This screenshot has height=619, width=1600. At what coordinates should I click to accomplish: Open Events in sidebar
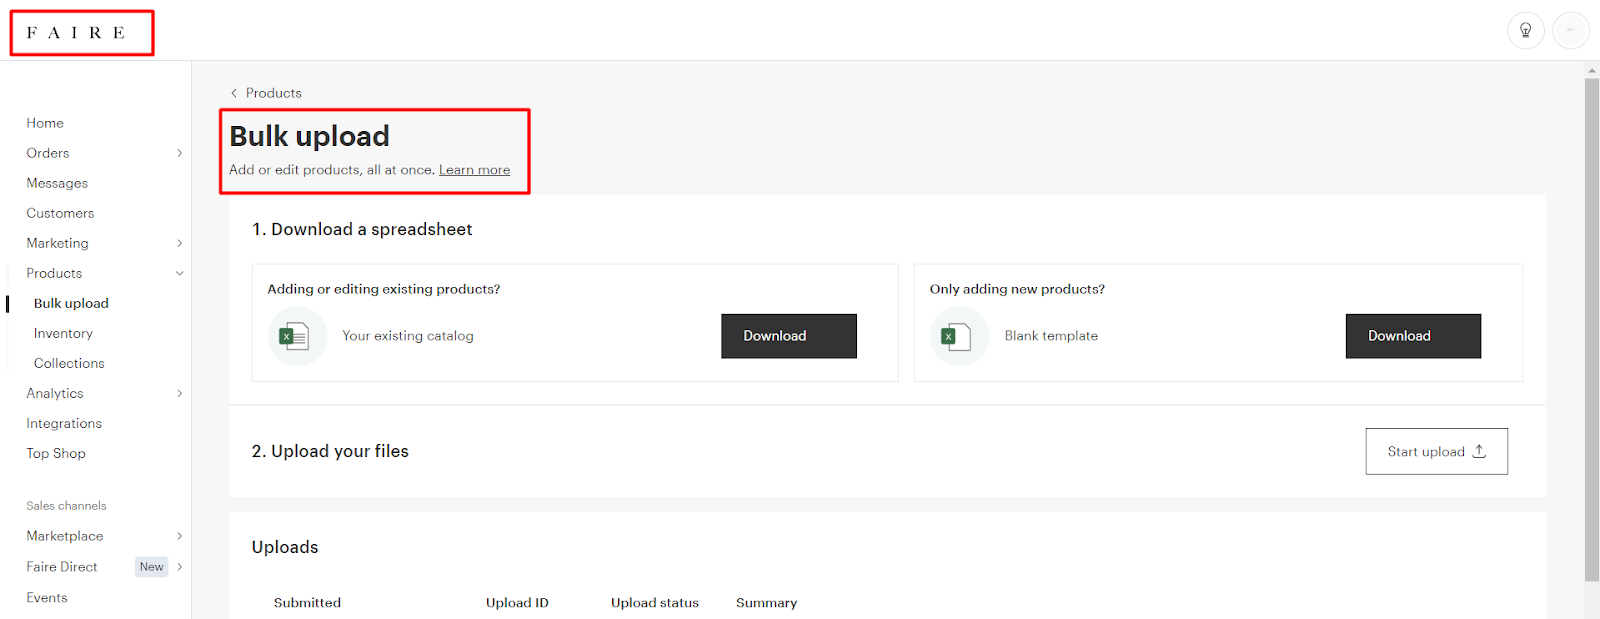coord(47,598)
